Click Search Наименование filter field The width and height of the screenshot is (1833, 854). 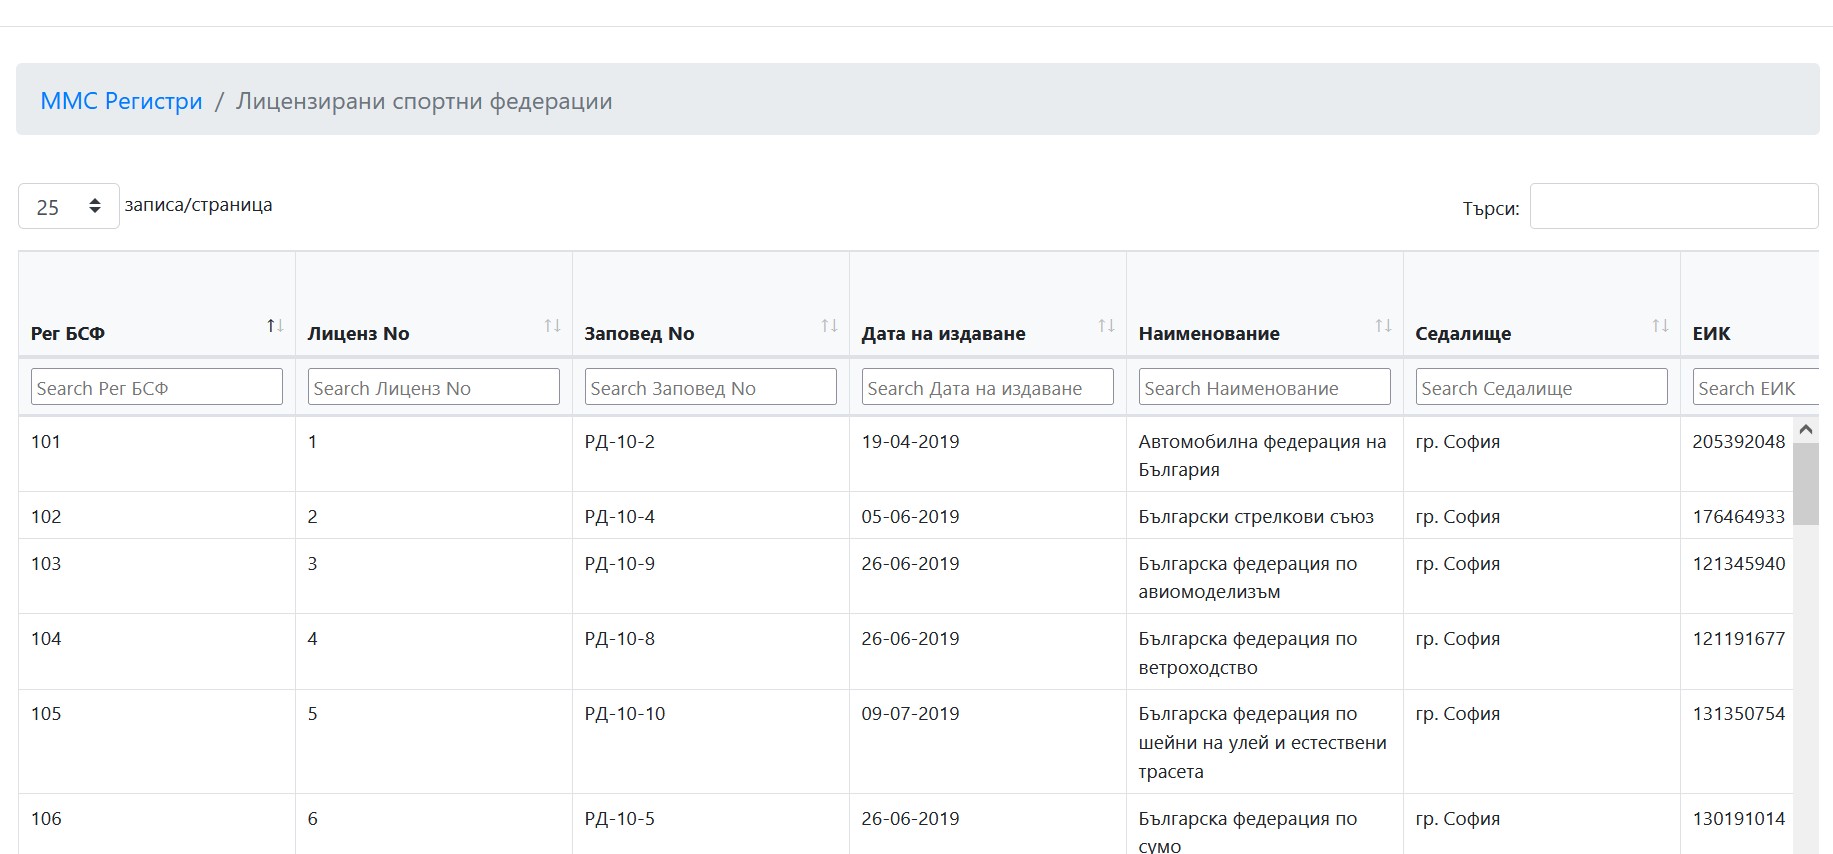(1265, 387)
